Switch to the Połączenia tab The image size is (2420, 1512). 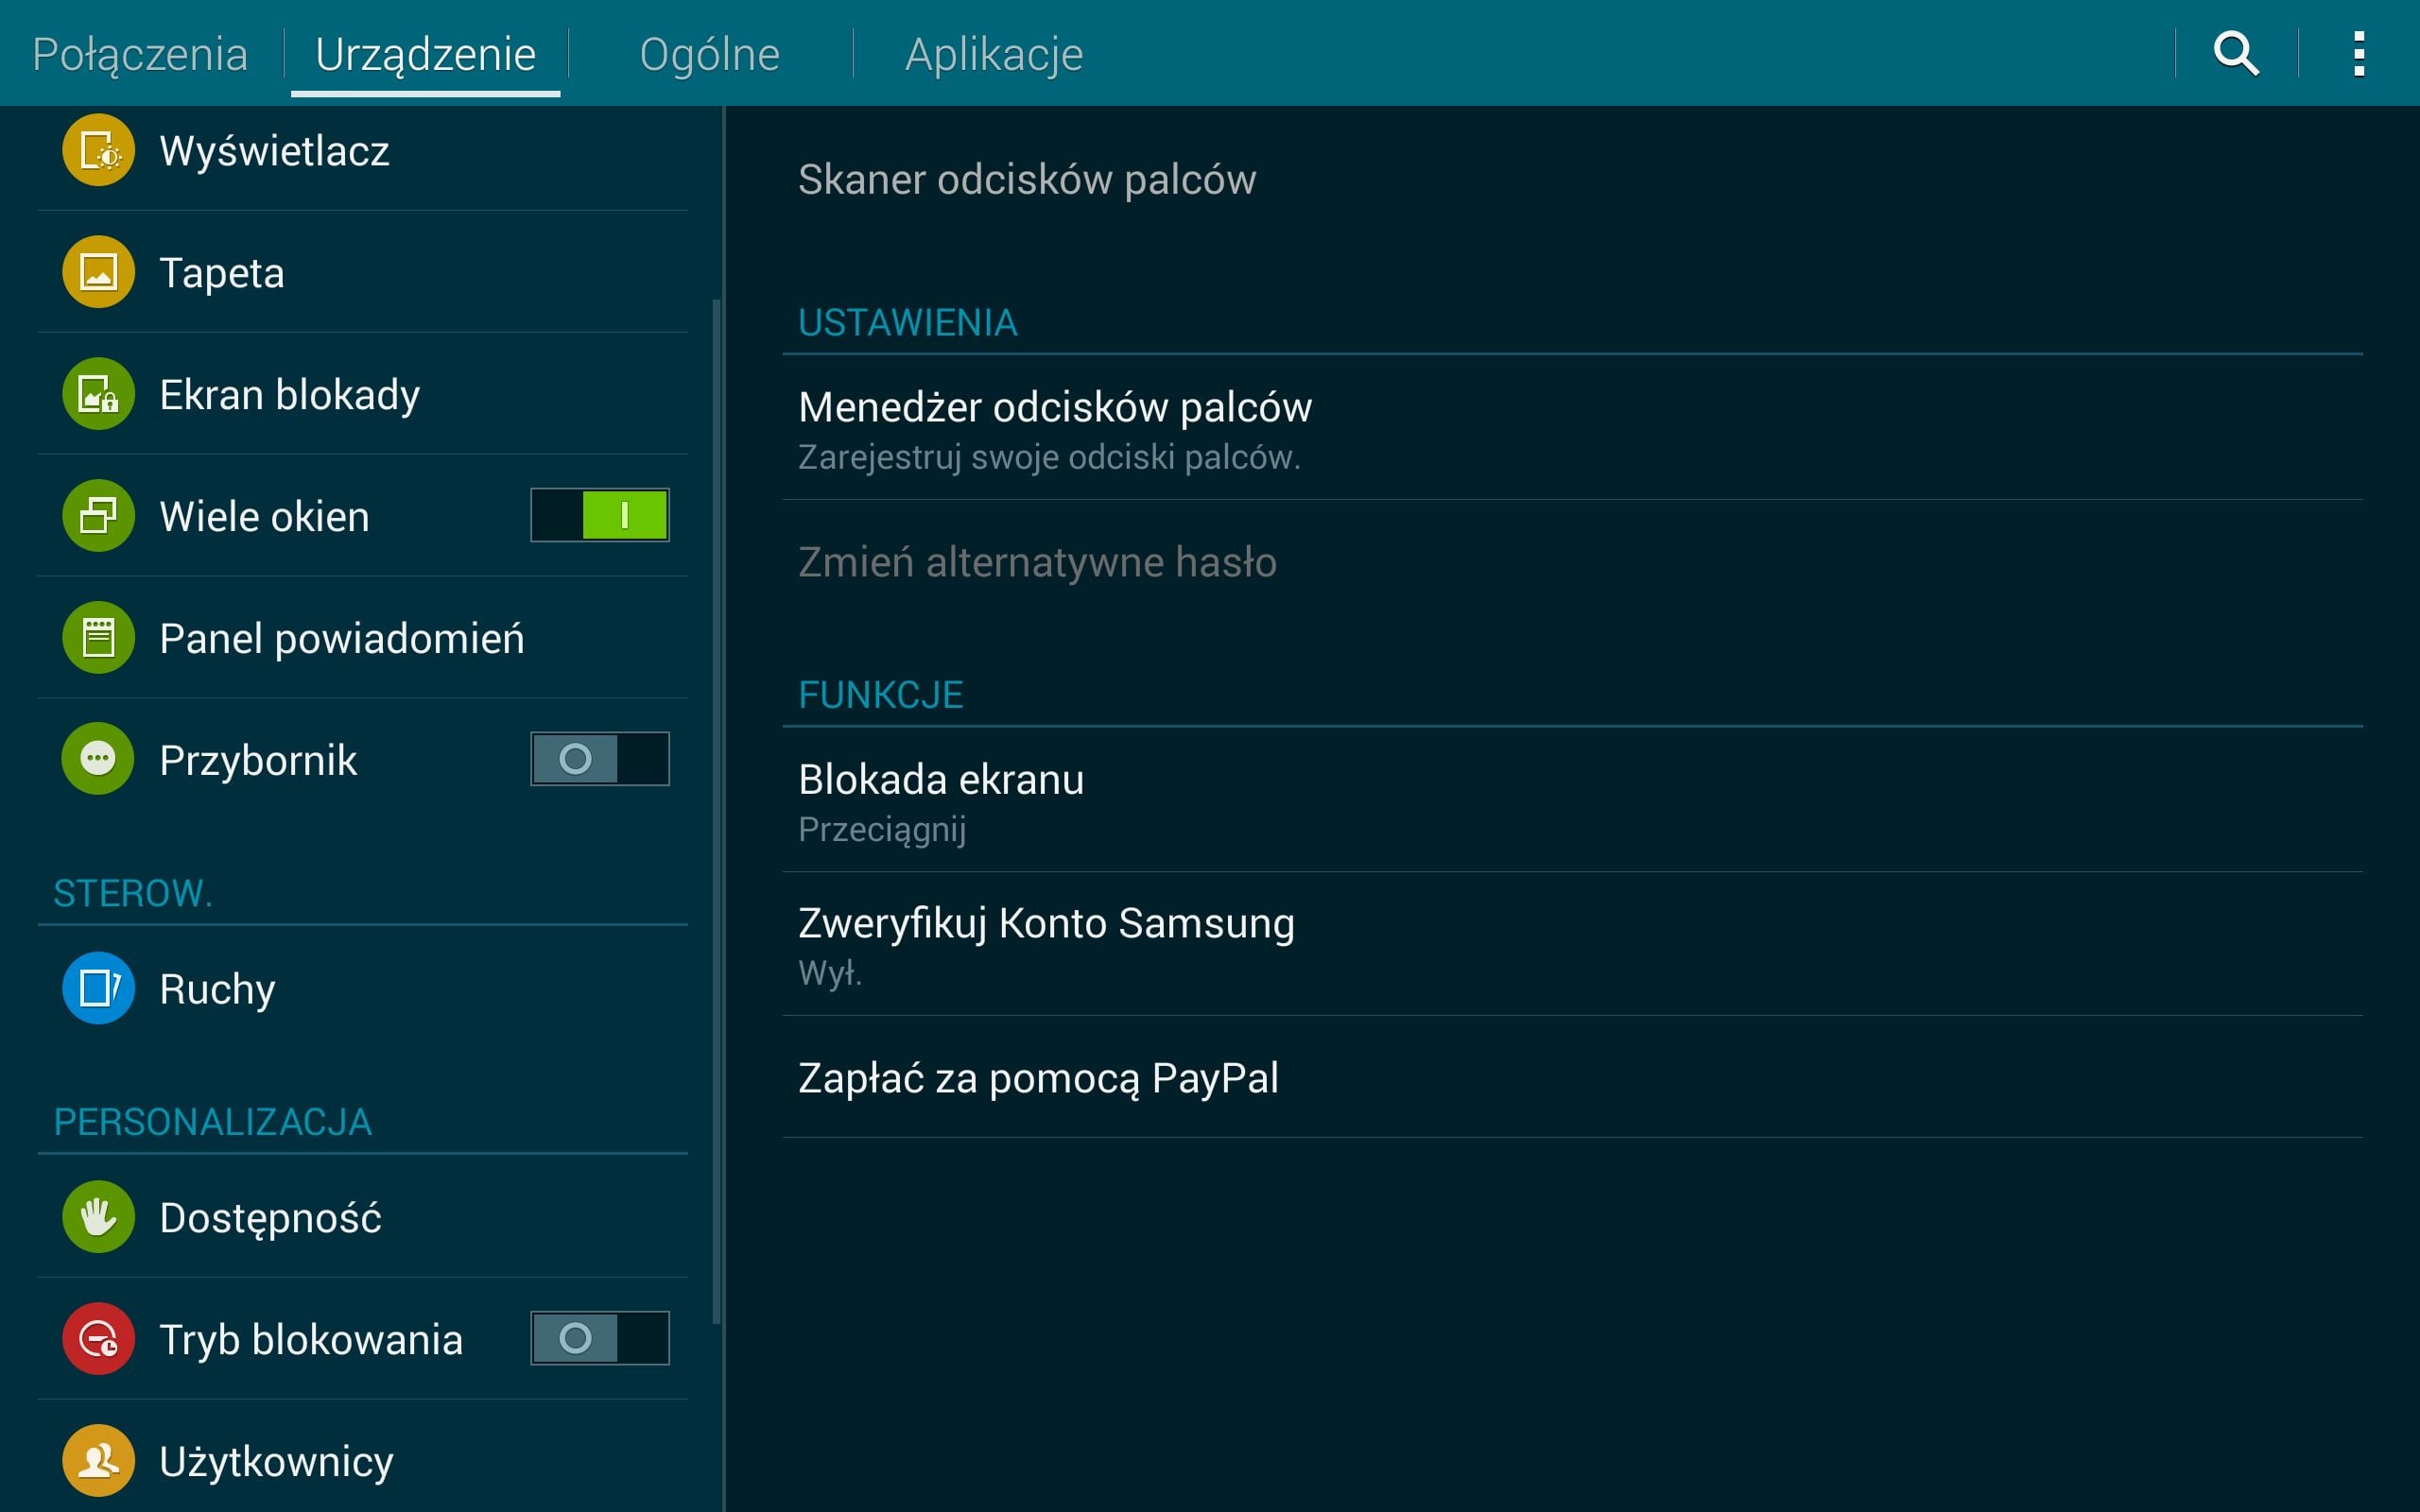[x=140, y=54]
